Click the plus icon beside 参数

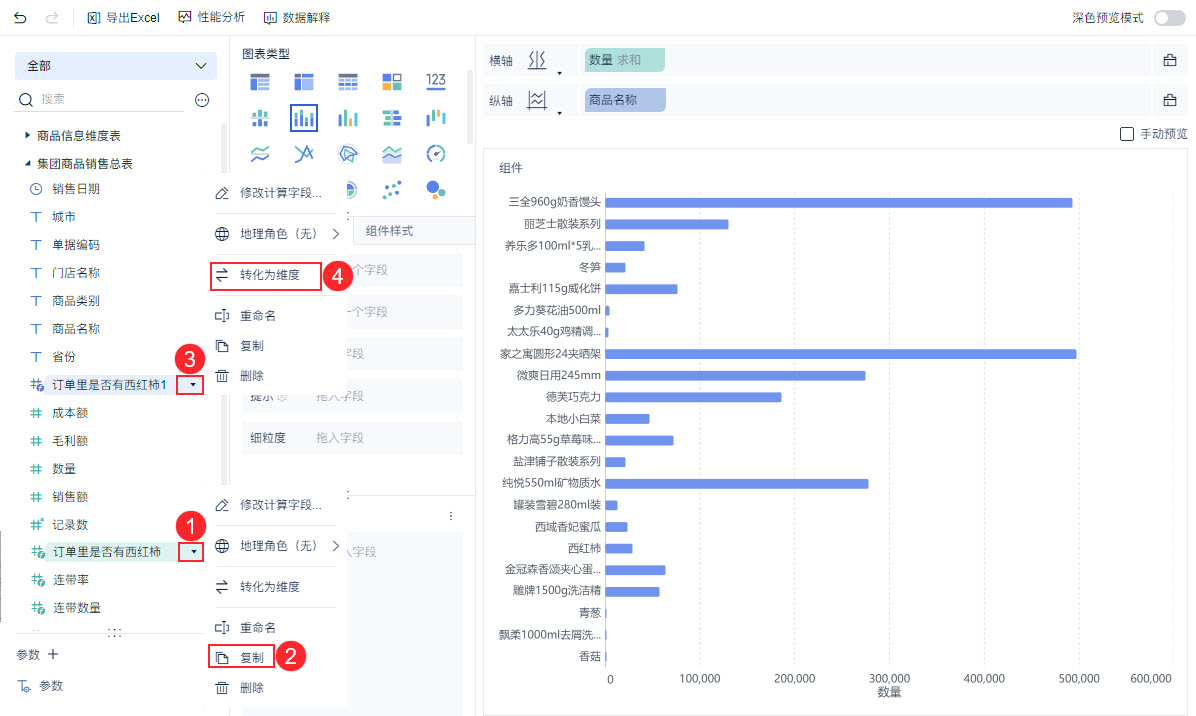click(53, 654)
